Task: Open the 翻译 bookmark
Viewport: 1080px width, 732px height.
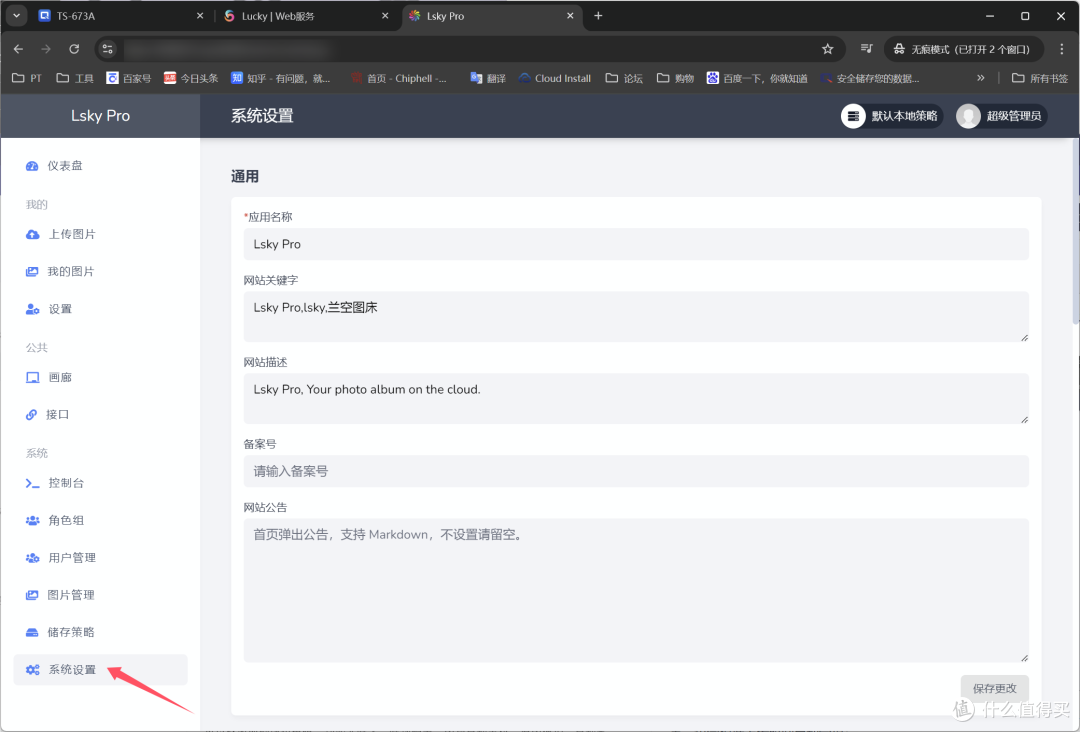Action: coord(488,78)
